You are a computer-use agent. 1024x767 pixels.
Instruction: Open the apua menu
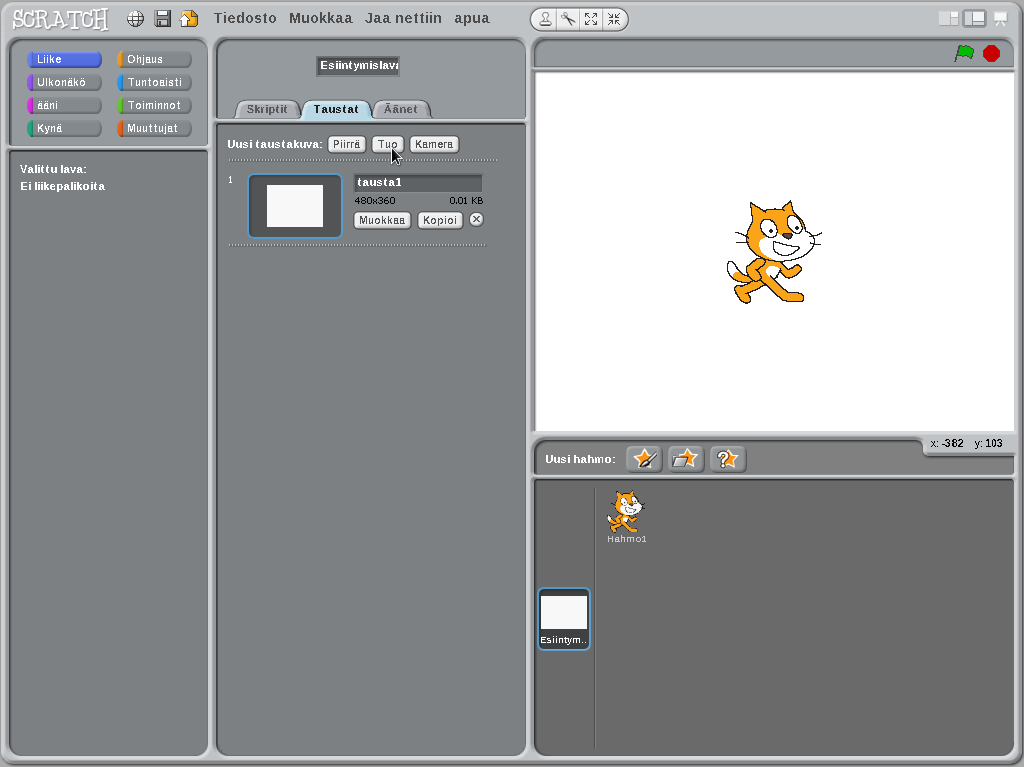pos(472,18)
